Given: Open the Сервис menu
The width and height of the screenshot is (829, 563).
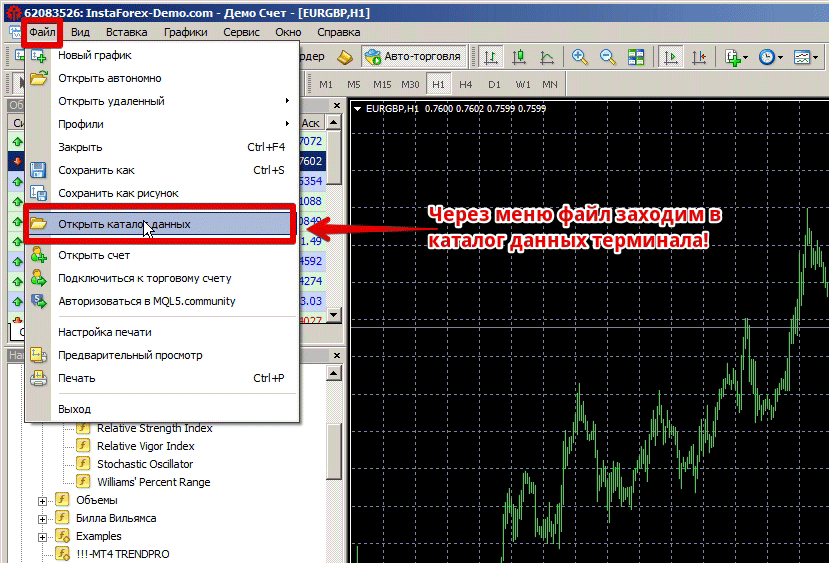Looking at the screenshot, I should tap(241, 32).
